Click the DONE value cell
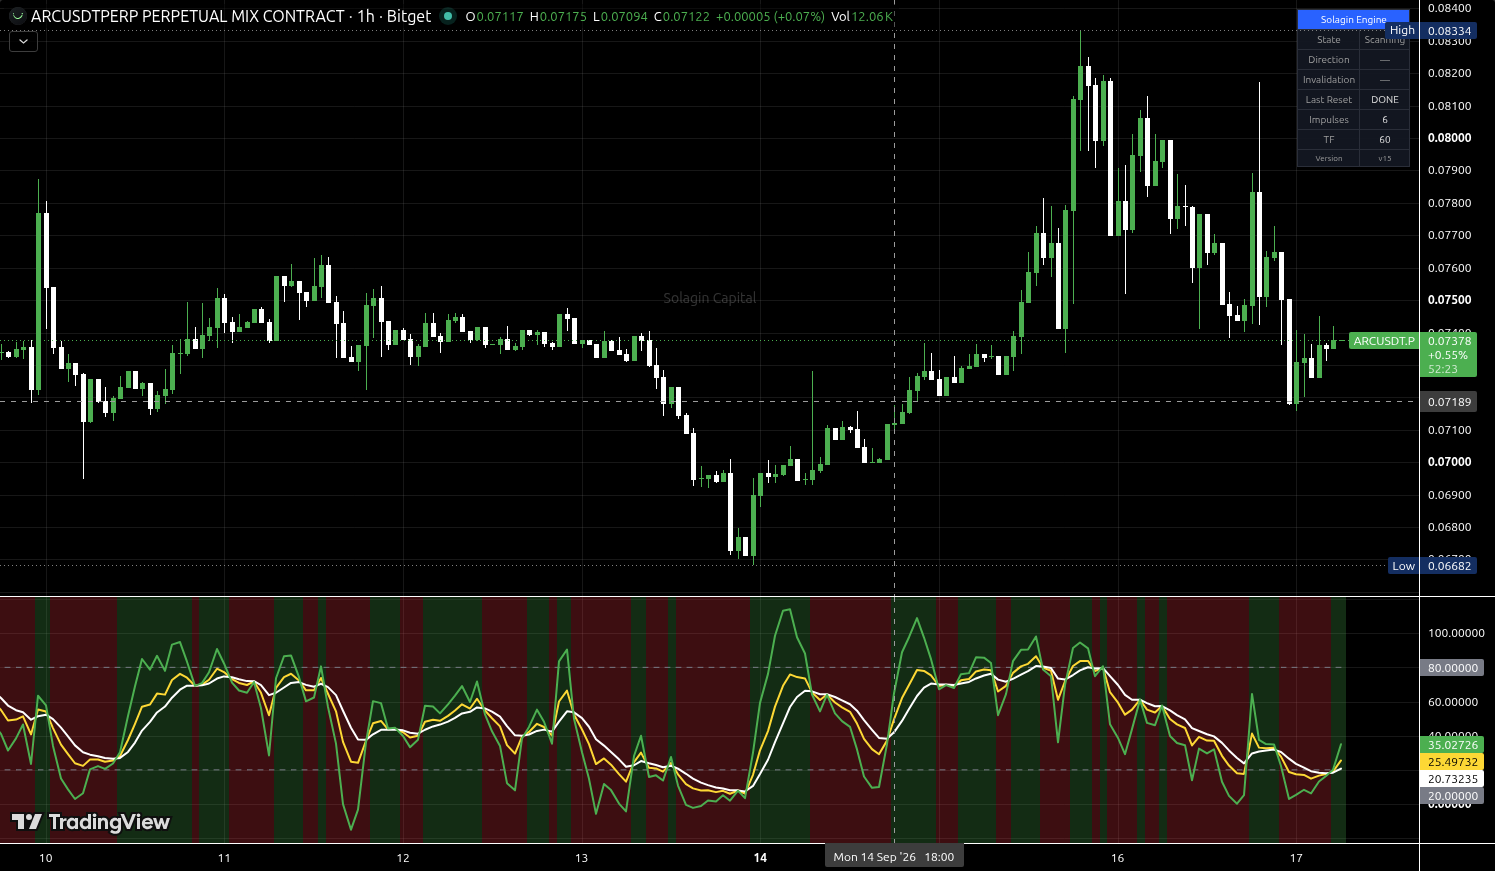 (x=1385, y=100)
